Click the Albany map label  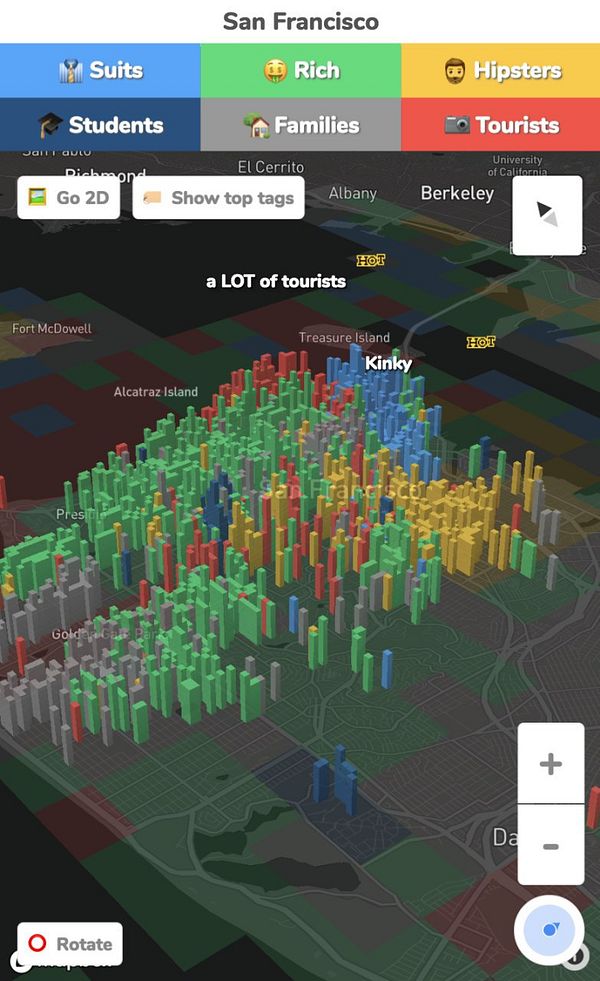(x=353, y=193)
